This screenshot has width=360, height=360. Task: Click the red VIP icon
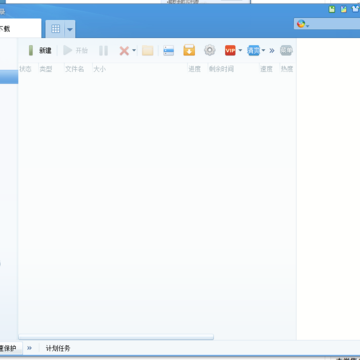coord(230,50)
